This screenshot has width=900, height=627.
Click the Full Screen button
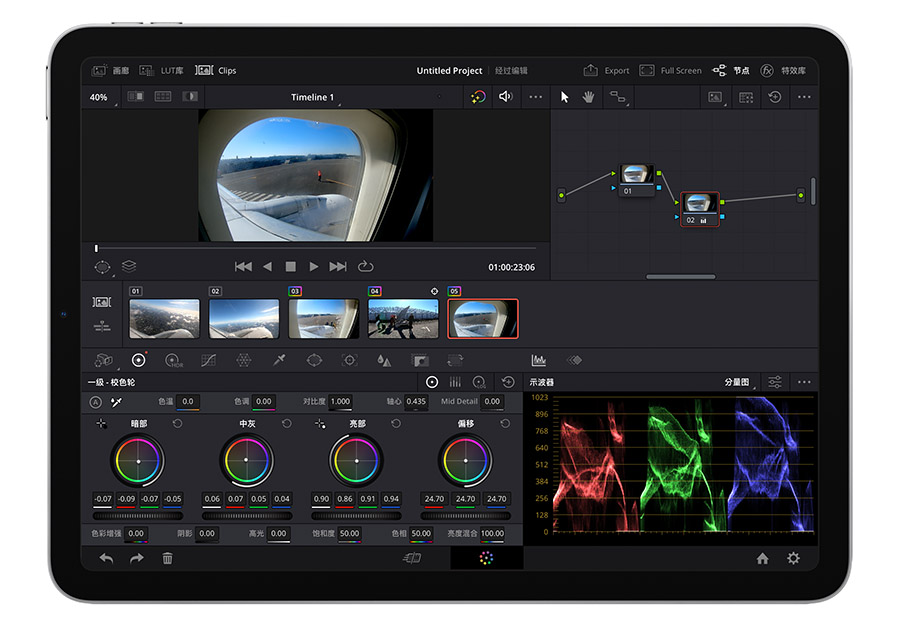point(670,71)
